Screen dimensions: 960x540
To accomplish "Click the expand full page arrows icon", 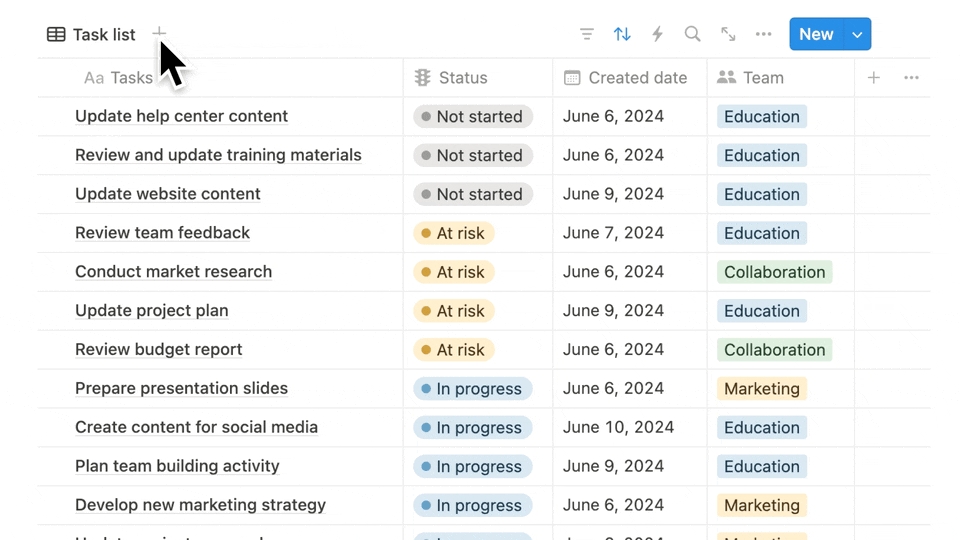I will click(x=728, y=34).
